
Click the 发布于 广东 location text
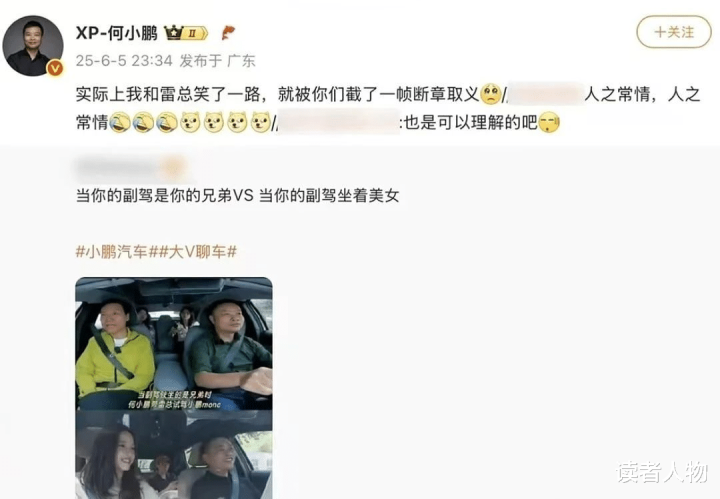click(x=217, y=61)
